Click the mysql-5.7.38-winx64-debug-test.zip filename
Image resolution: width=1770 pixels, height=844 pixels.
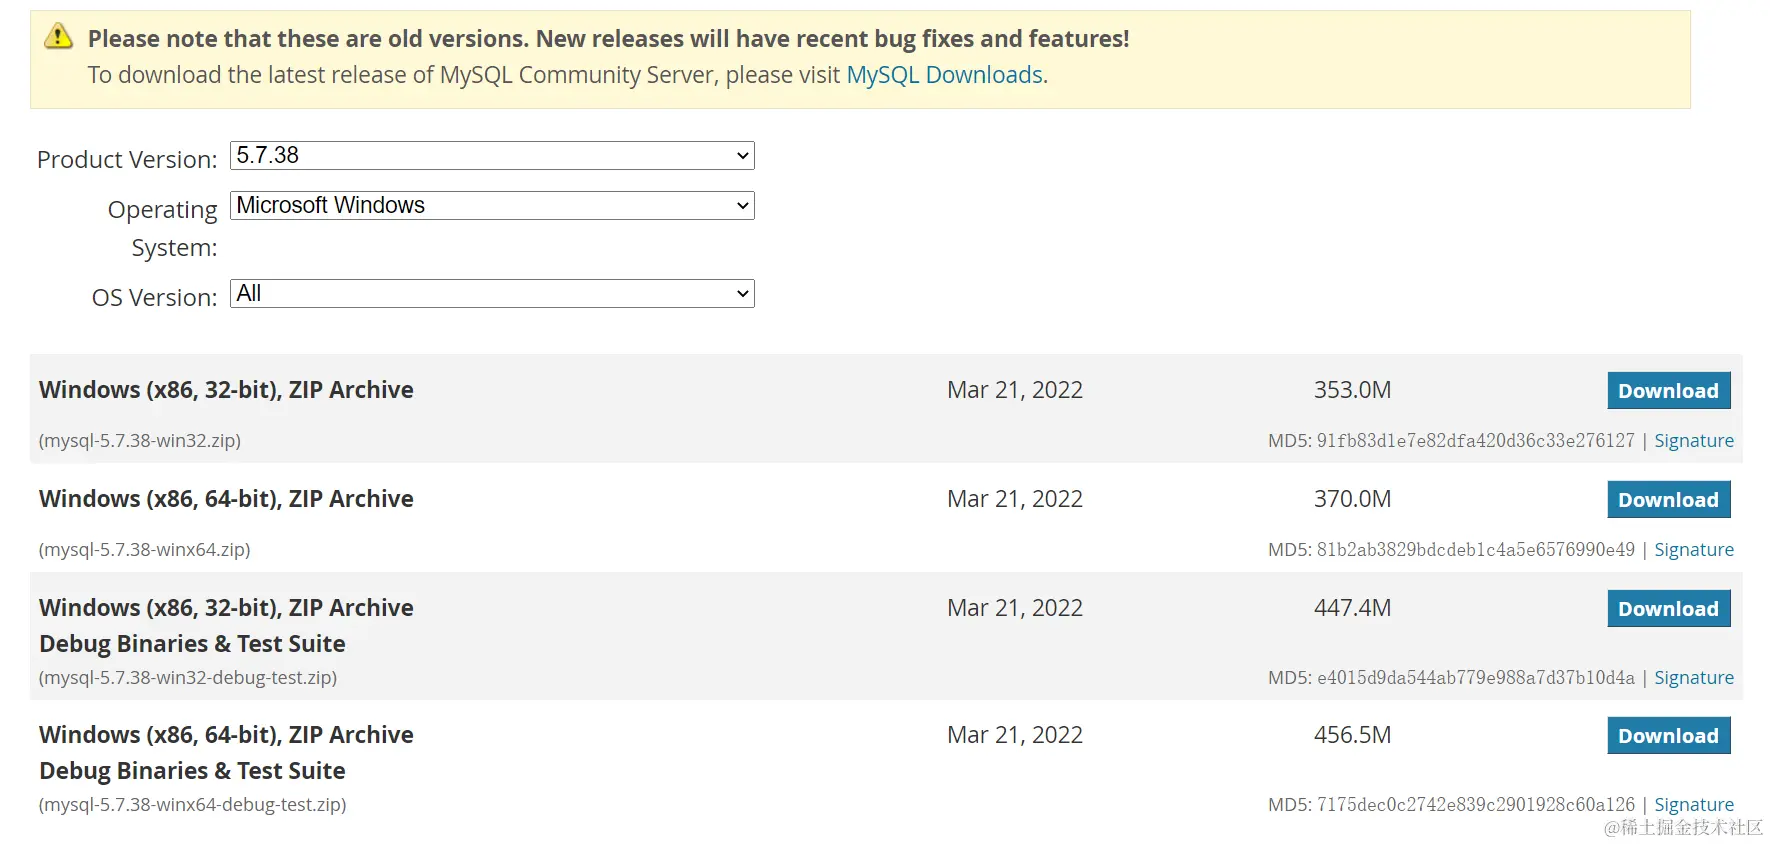click(x=192, y=805)
